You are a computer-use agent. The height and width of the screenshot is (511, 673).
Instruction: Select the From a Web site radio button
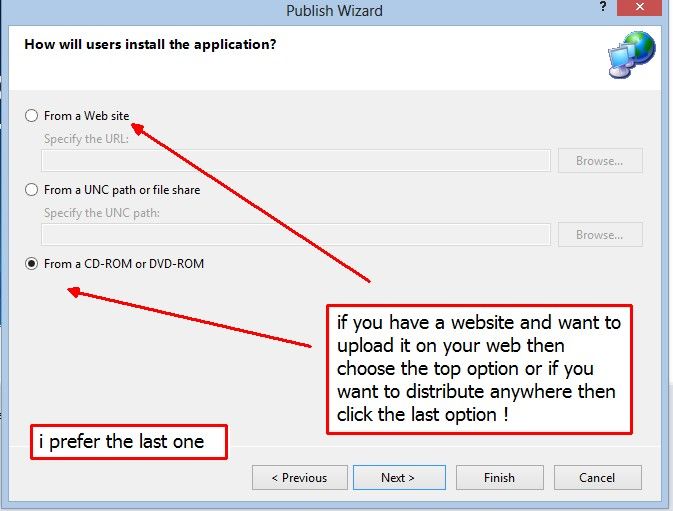(31, 116)
